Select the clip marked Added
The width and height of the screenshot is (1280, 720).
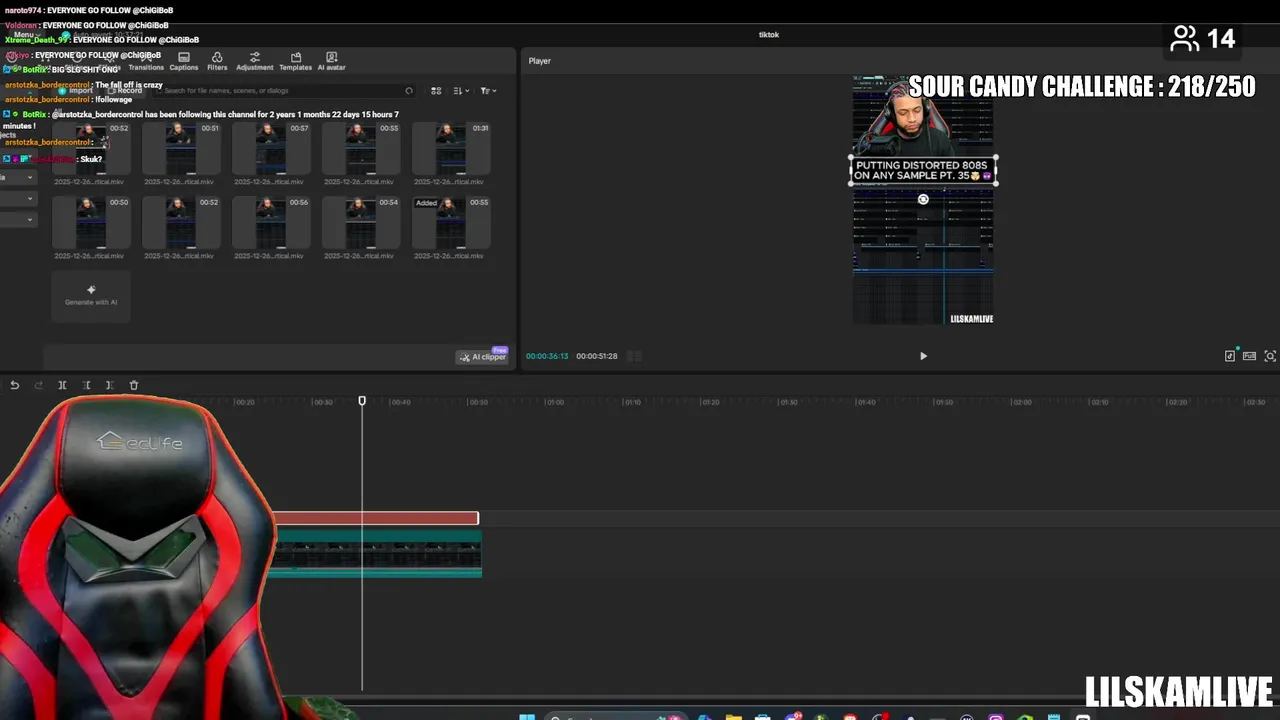tap(451, 222)
